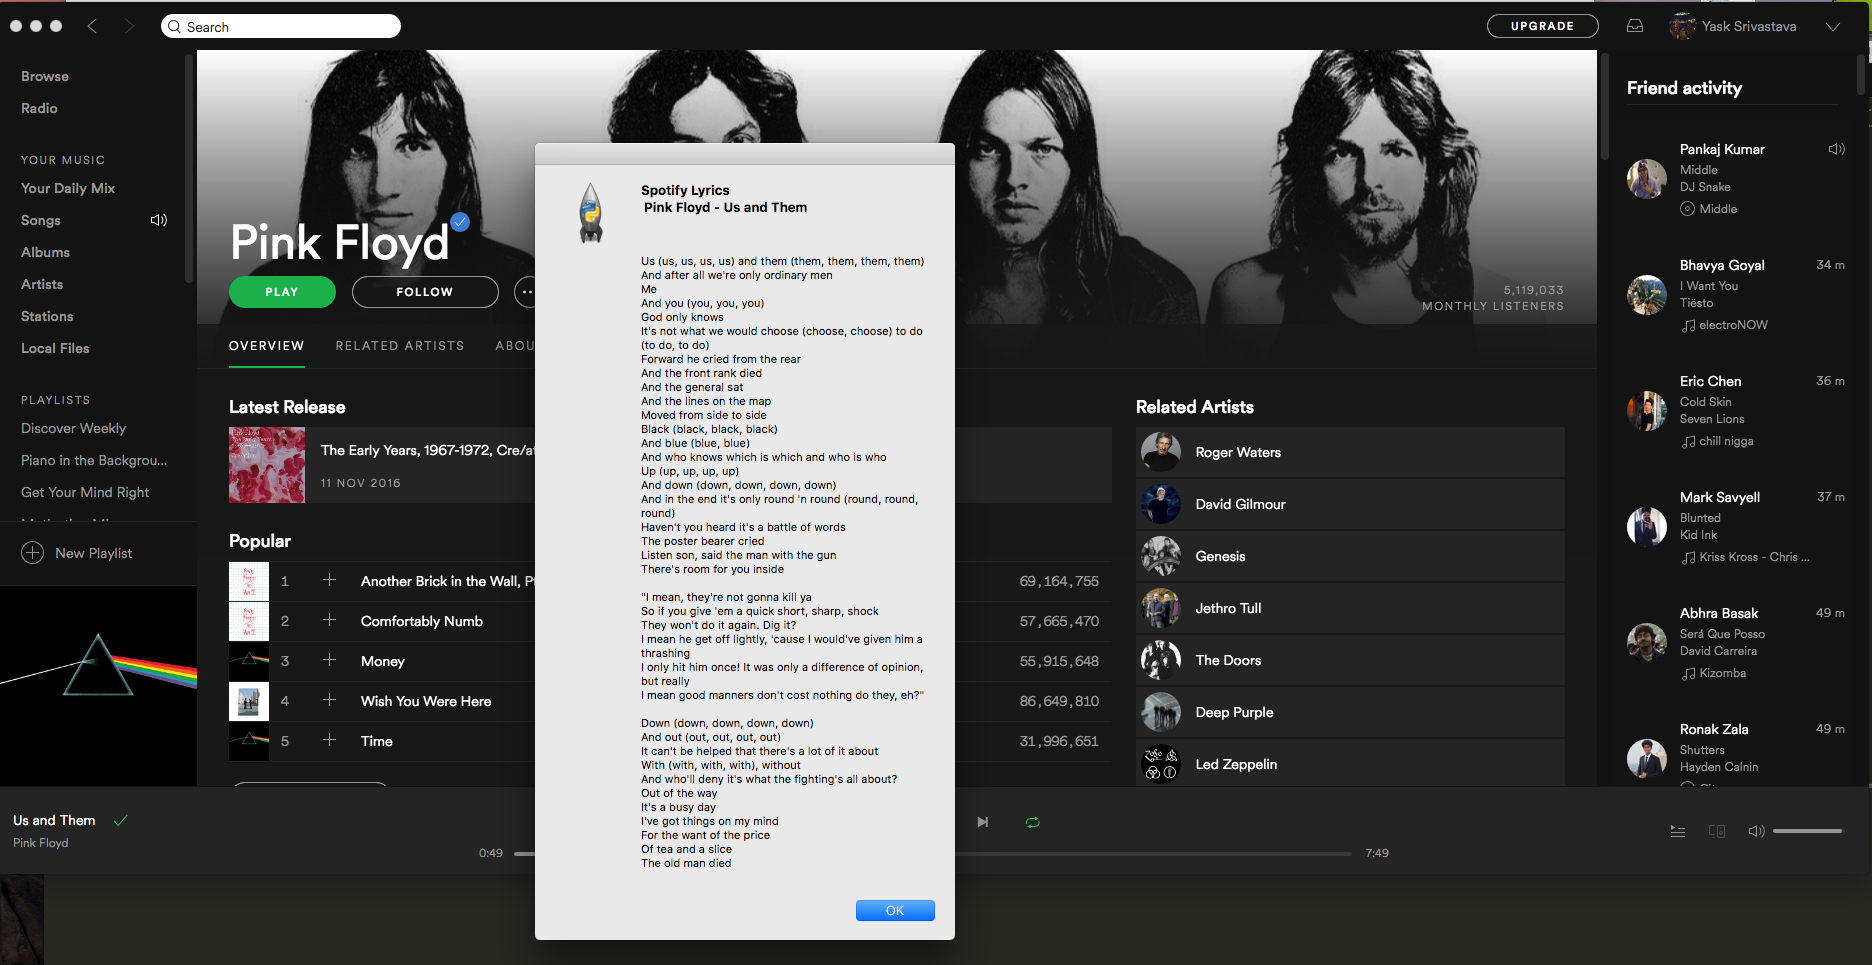Play Pink Floyd with green PLAY button
1872x965 pixels.
(x=282, y=292)
